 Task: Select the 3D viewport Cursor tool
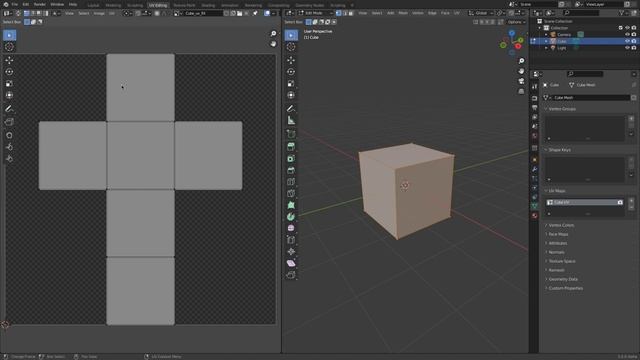click(291, 47)
